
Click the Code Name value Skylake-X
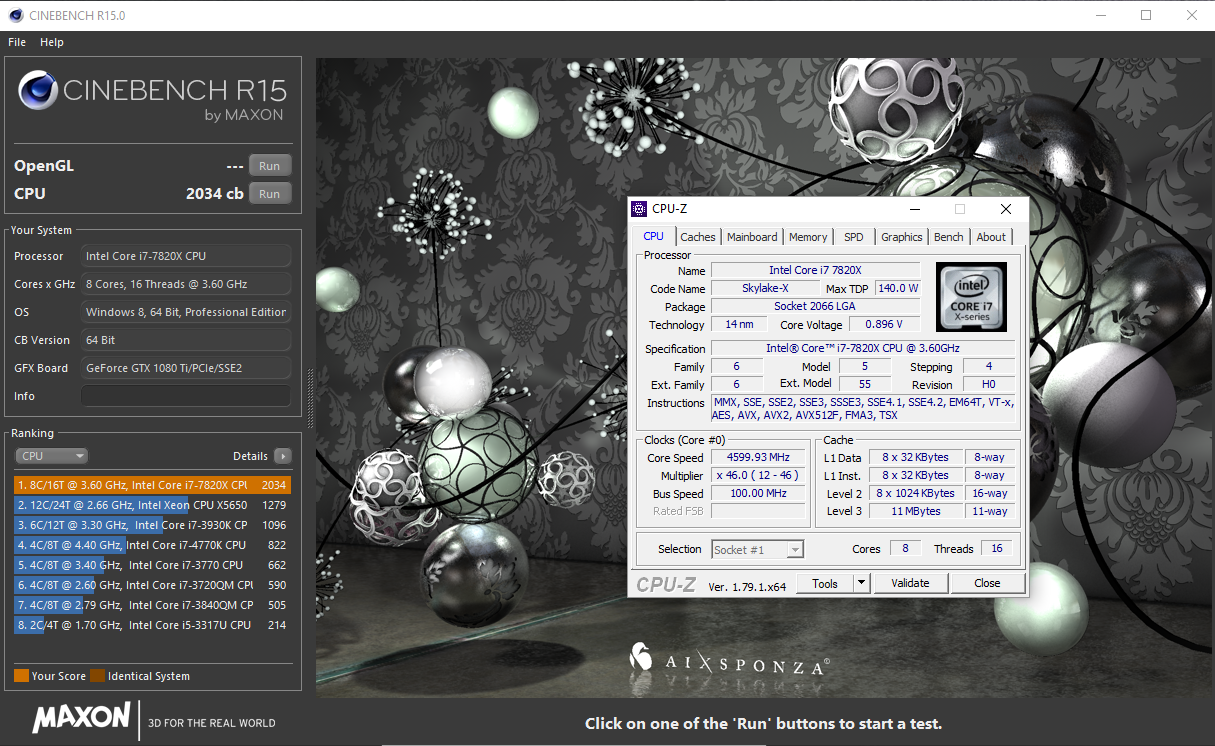(765, 288)
